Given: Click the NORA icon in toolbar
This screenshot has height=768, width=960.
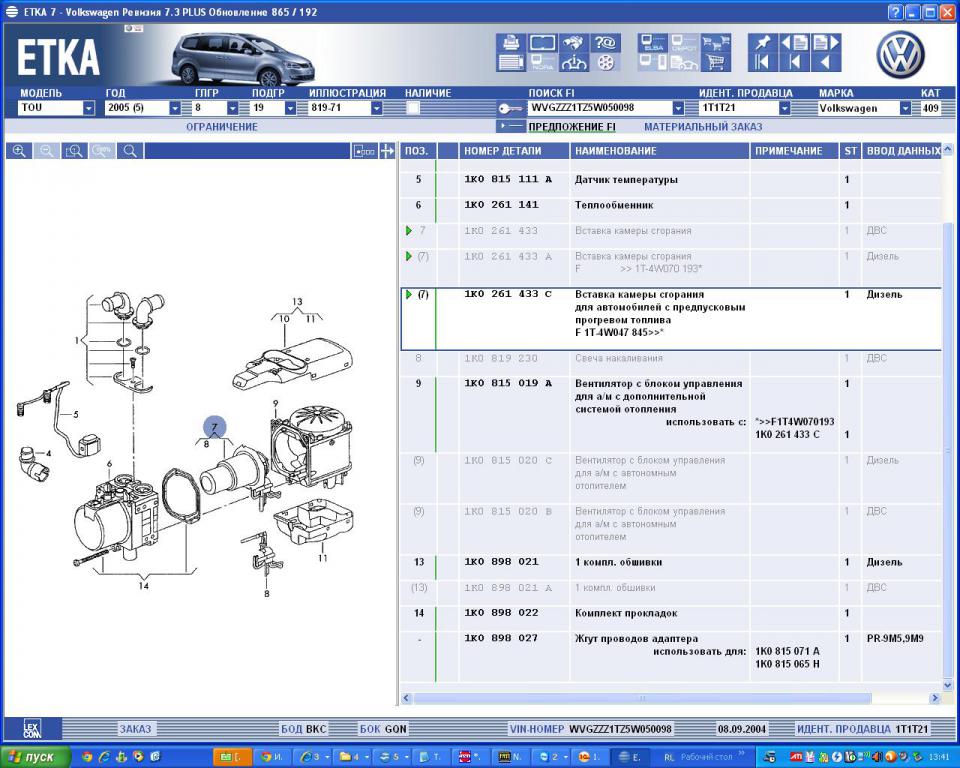Looking at the screenshot, I should (542, 62).
